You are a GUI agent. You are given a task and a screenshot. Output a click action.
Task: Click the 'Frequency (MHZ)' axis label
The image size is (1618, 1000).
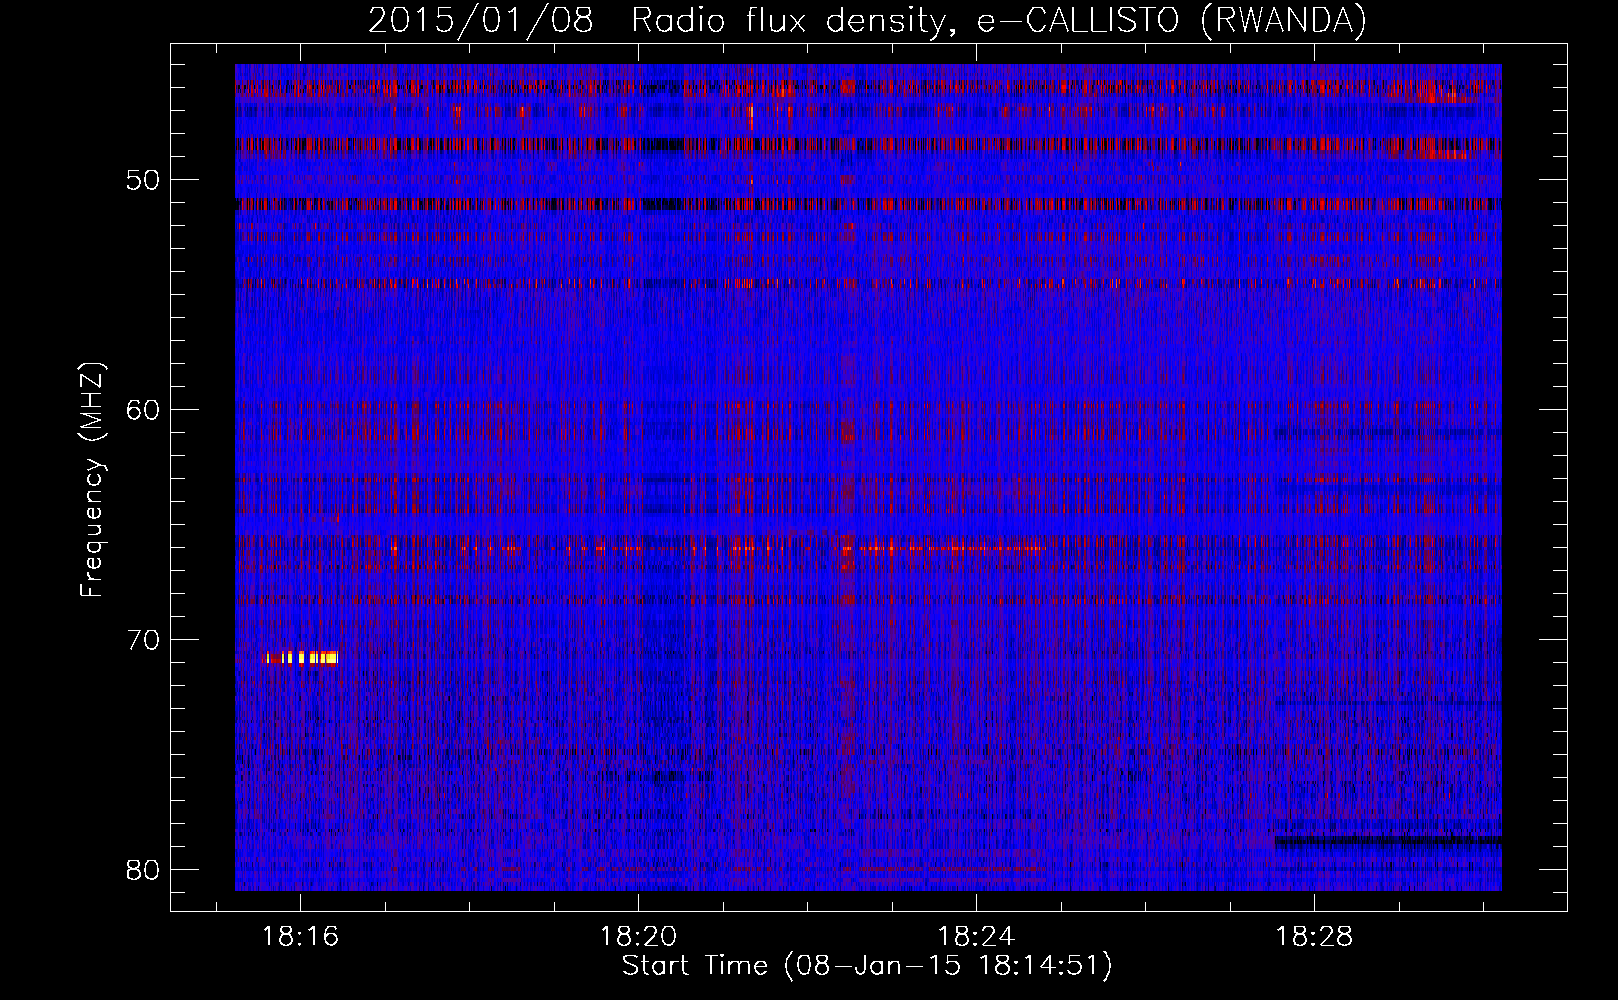(92, 479)
